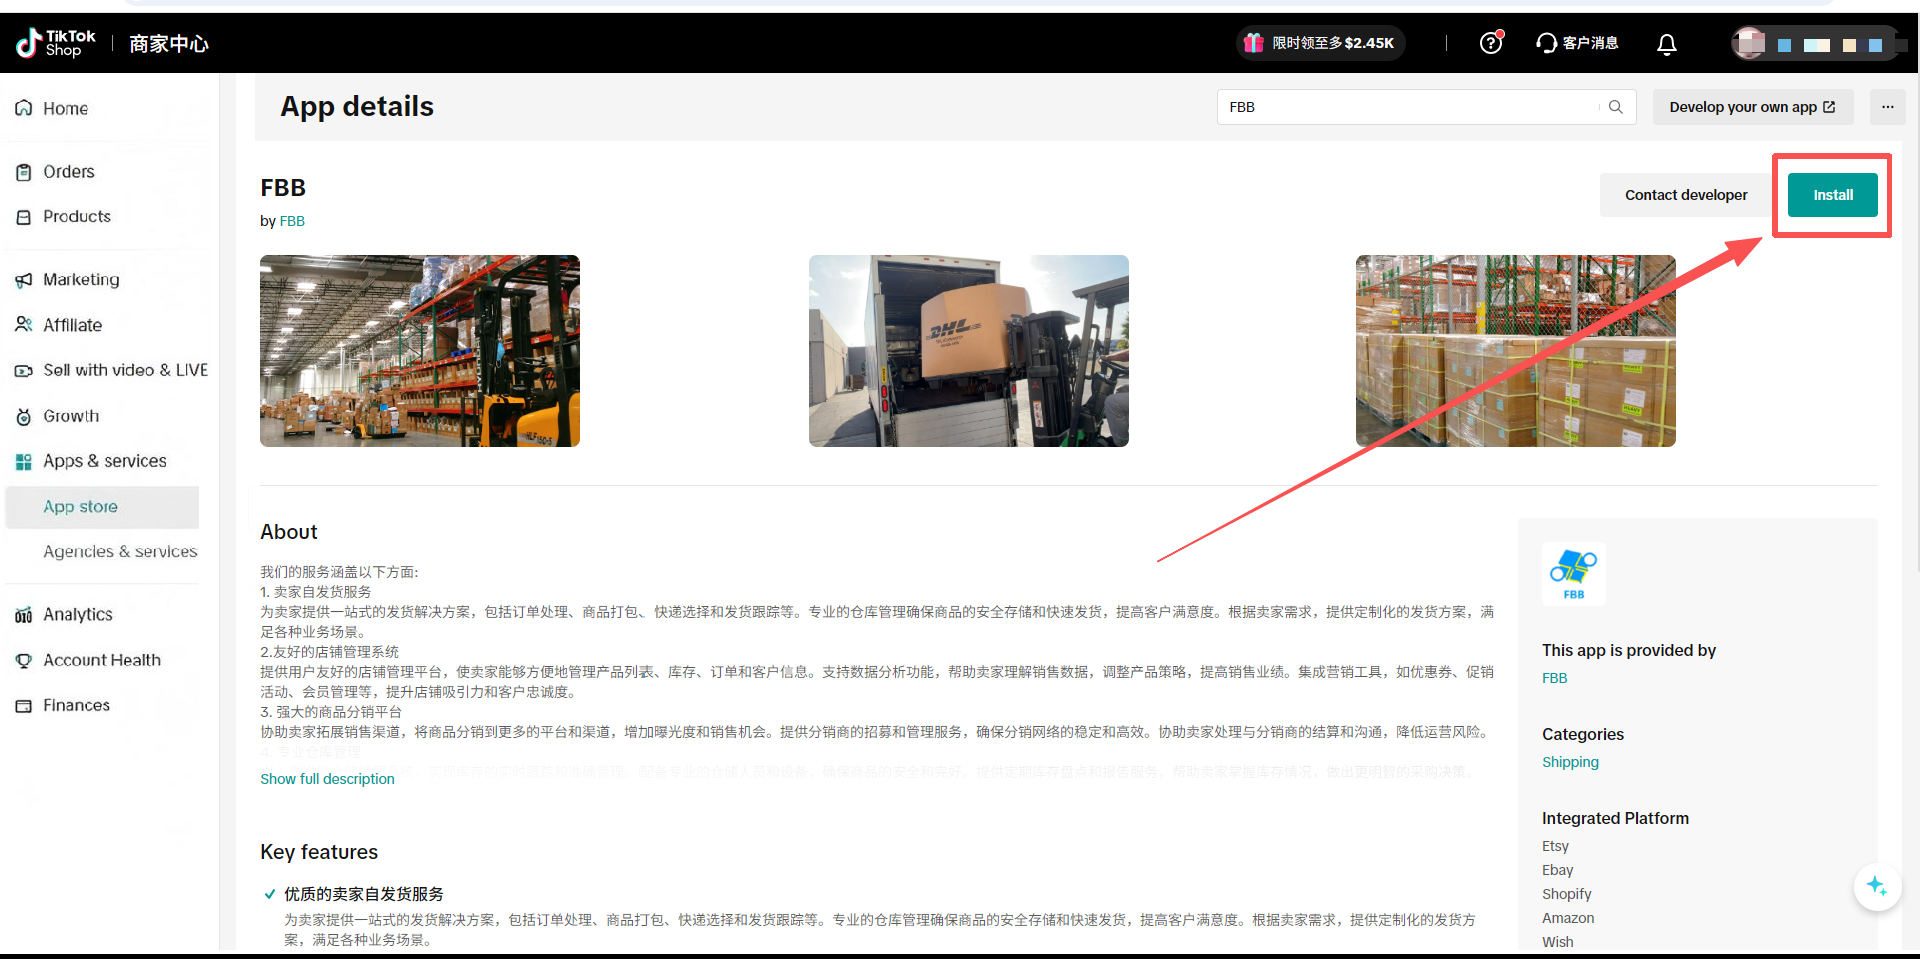Click the search magnifier icon
The height and width of the screenshot is (959, 1920).
coord(1615,107)
